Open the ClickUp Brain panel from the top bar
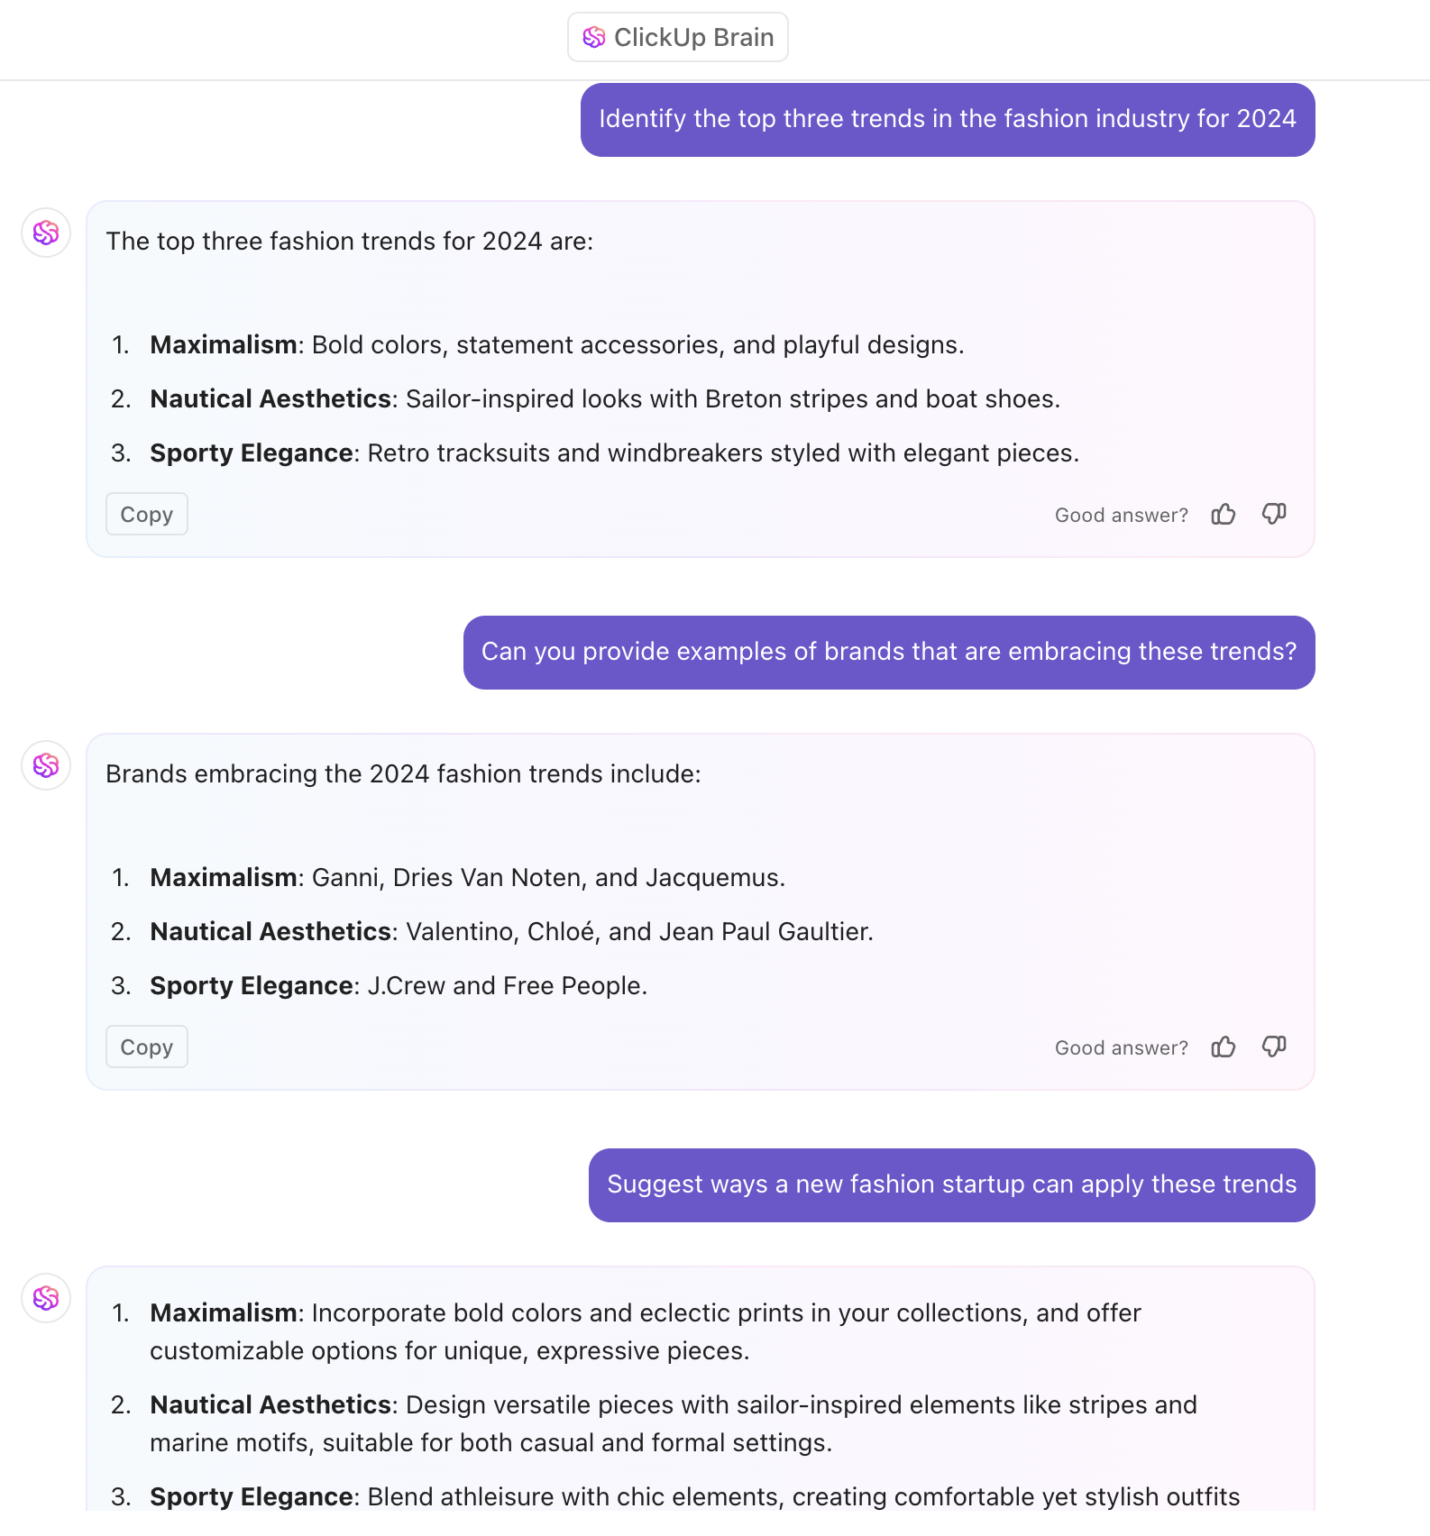The image size is (1430, 1536). click(677, 37)
